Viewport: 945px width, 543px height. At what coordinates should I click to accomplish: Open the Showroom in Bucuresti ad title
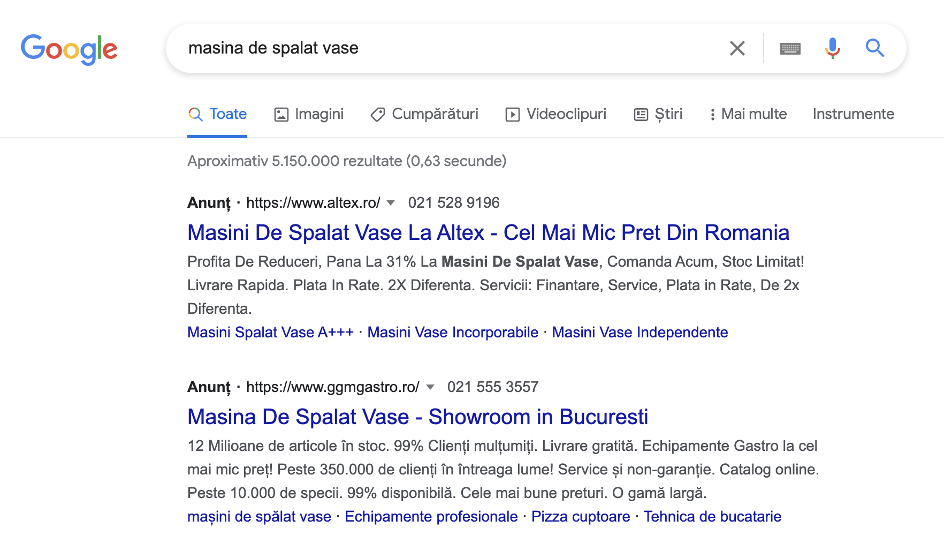pos(418,417)
